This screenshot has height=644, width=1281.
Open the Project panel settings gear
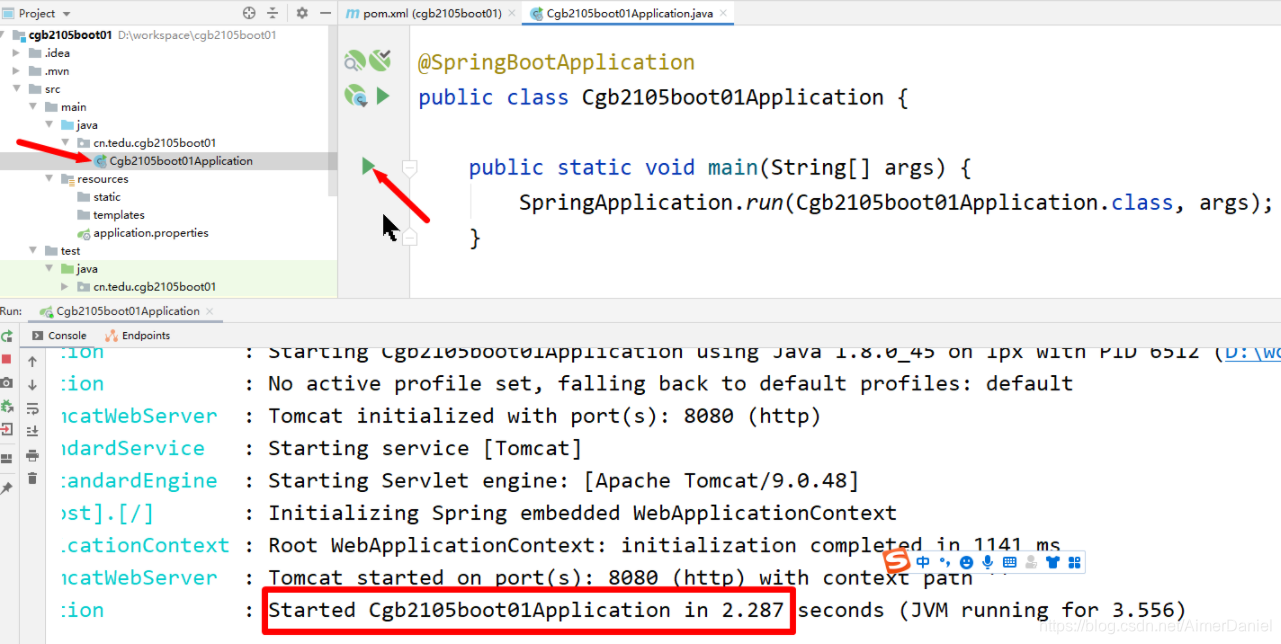click(302, 13)
